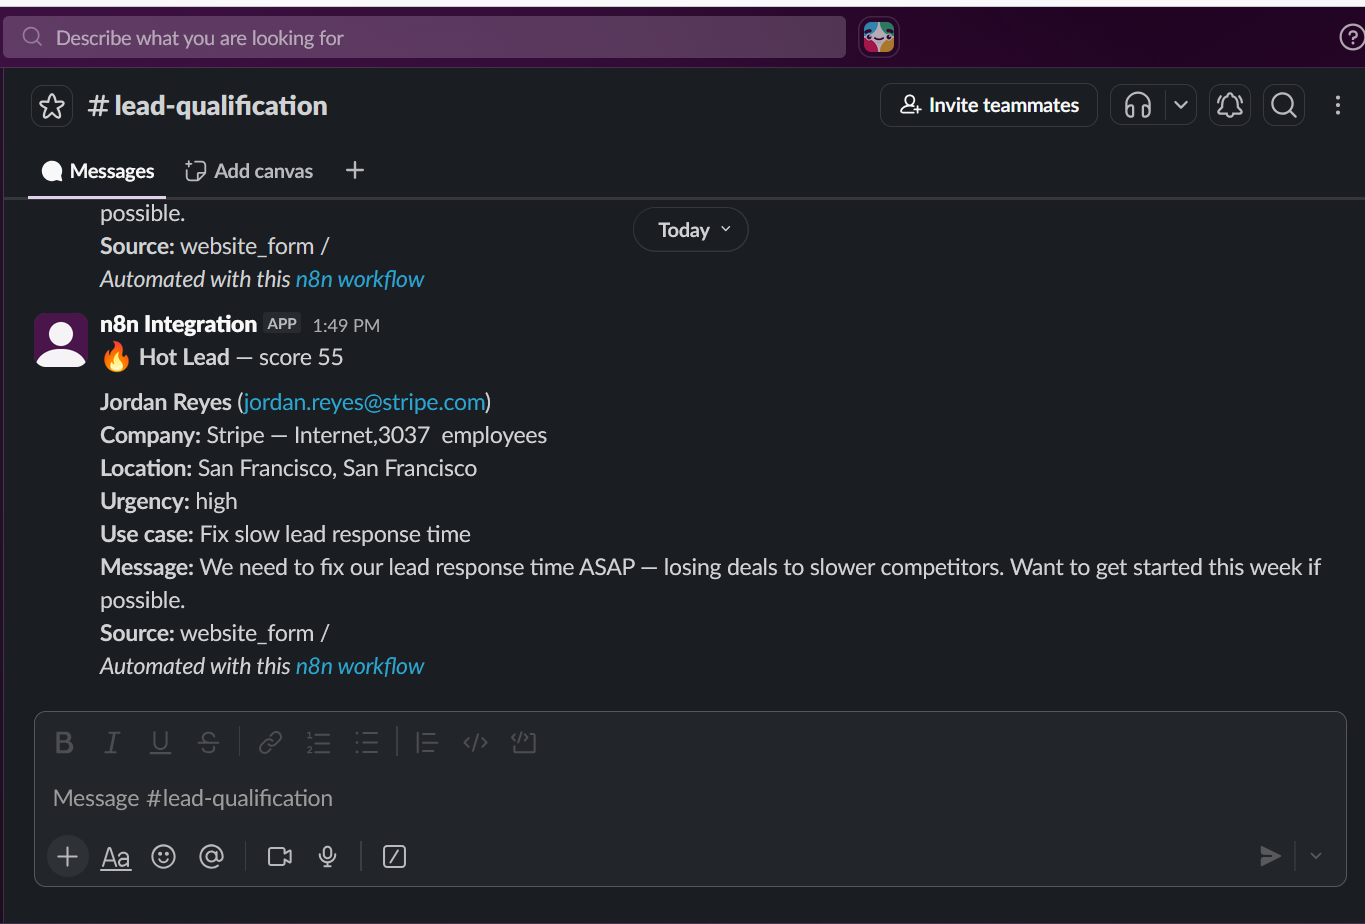Open the channel's more actions menu
The image size is (1365, 924).
1338,105
